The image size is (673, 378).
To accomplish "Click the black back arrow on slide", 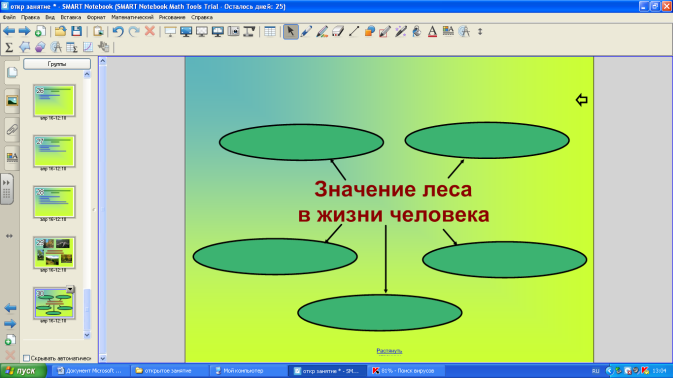I will [x=582, y=100].
